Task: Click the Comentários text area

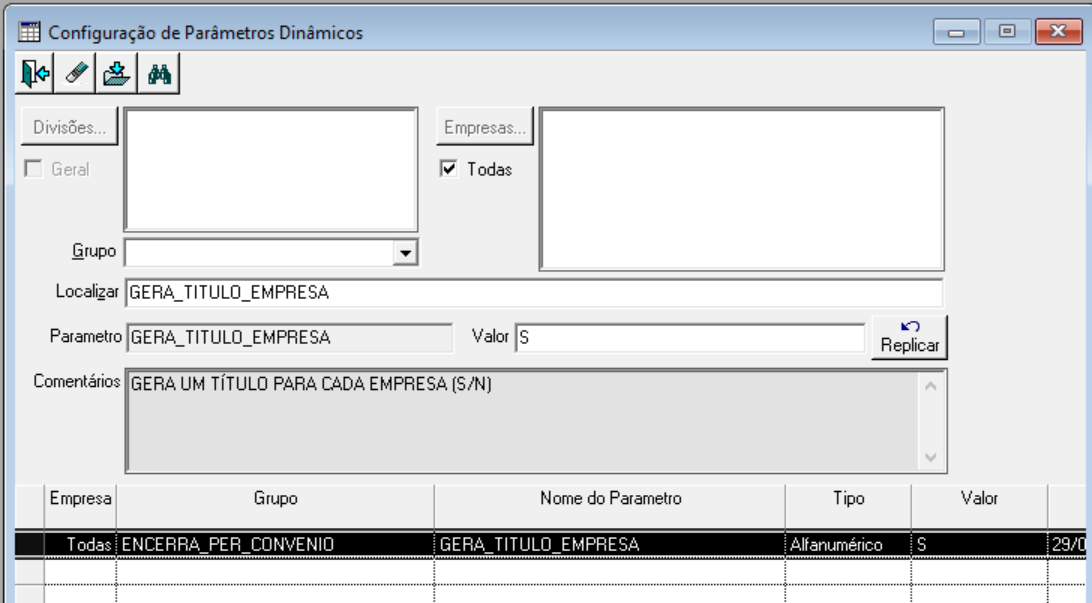Action: (522, 421)
